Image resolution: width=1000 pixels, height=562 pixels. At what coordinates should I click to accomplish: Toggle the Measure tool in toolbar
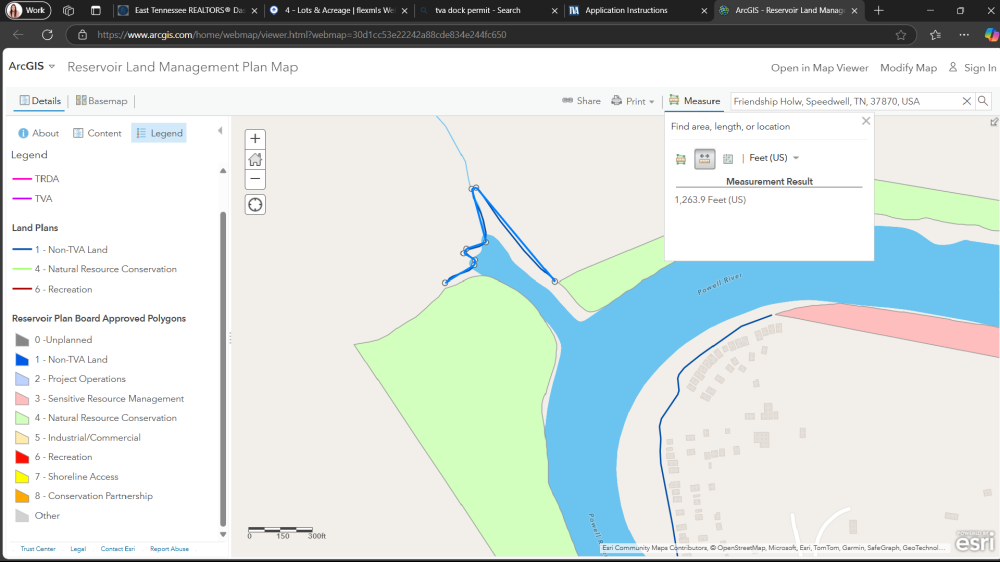point(694,101)
